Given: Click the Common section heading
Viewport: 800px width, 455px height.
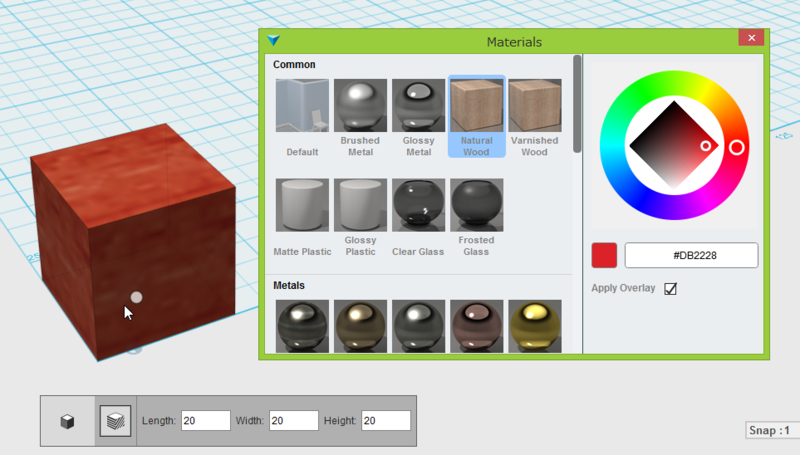Looking at the screenshot, I should click(x=294, y=65).
